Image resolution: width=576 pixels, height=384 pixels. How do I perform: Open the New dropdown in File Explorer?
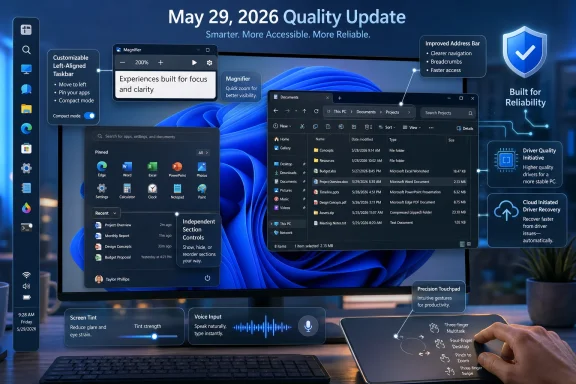pyautogui.click(x=282, y=126)
